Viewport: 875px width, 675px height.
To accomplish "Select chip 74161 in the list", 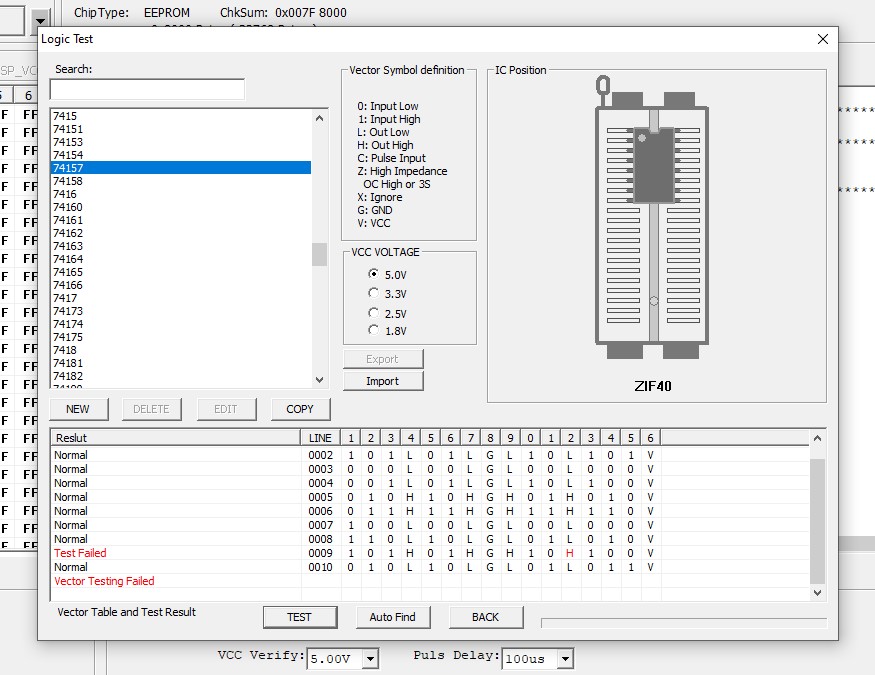I will click(181, 220).
